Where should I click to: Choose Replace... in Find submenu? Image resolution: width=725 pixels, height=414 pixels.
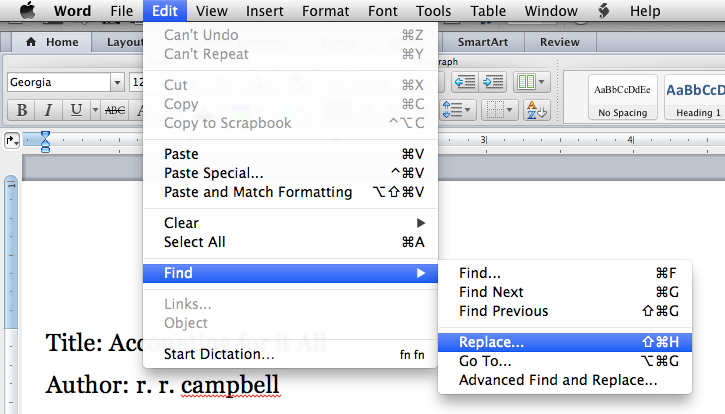tap(565, 342)
